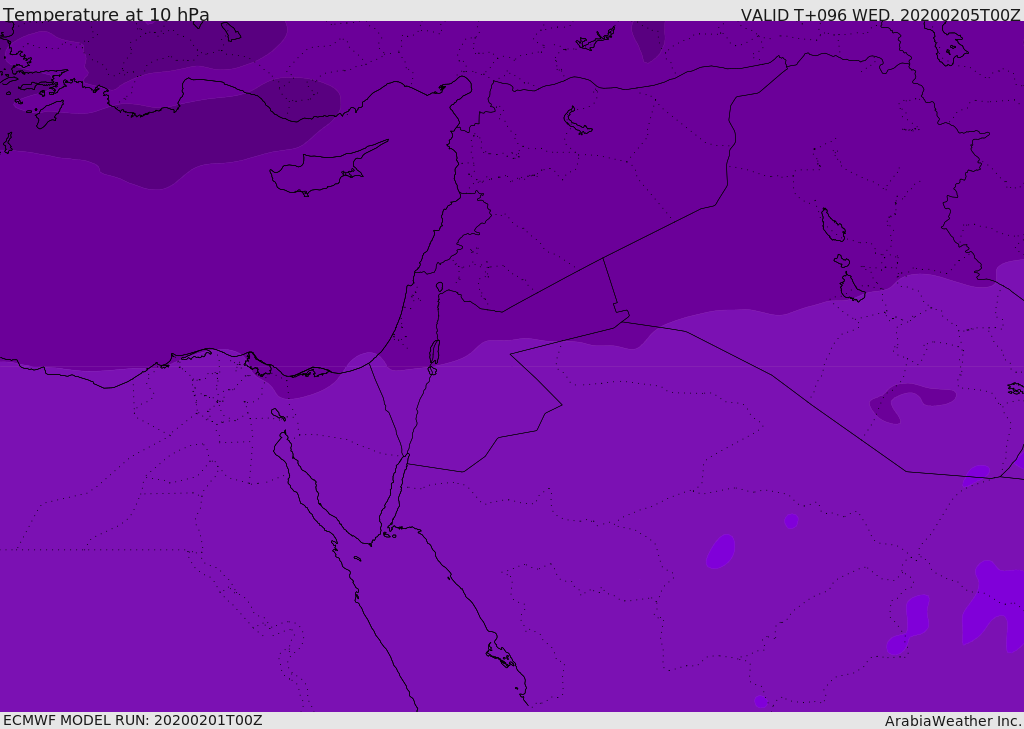Click the small dark purple patch near the top of the map
The height and width of the screenshot is (729, 1024).
[x=648, y=40]
